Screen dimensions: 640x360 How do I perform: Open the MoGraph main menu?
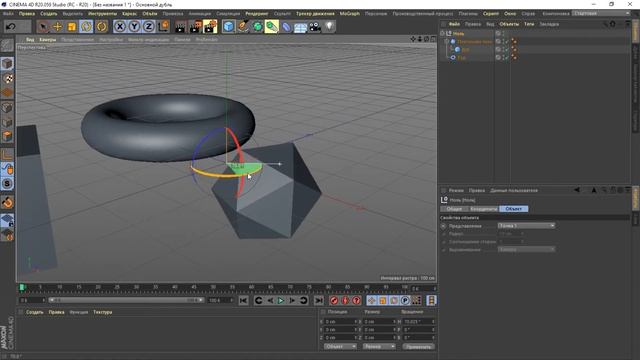coord(350,13)
